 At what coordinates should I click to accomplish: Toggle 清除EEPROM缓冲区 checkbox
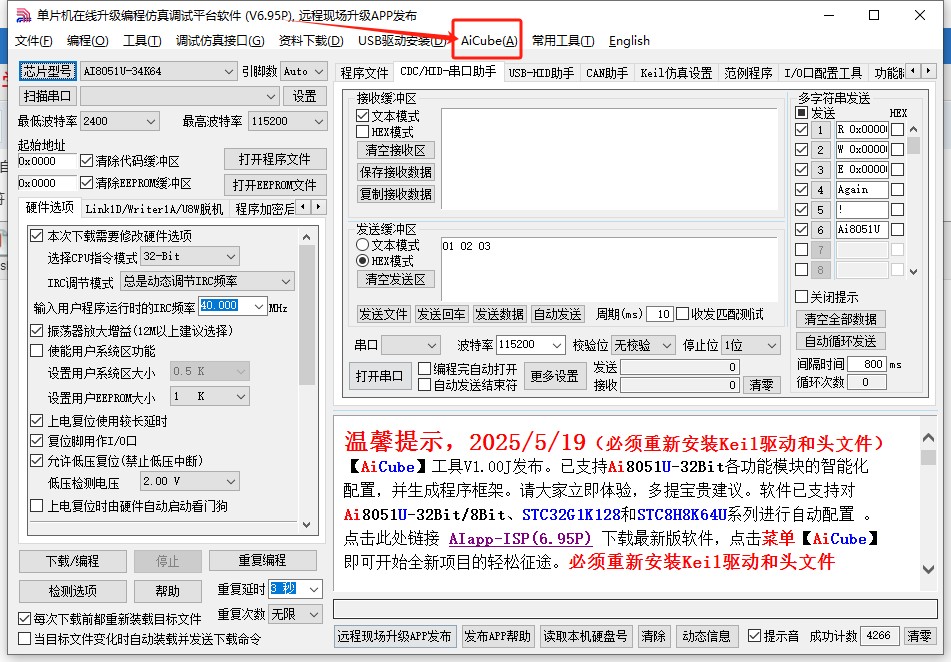coord(87,183)
